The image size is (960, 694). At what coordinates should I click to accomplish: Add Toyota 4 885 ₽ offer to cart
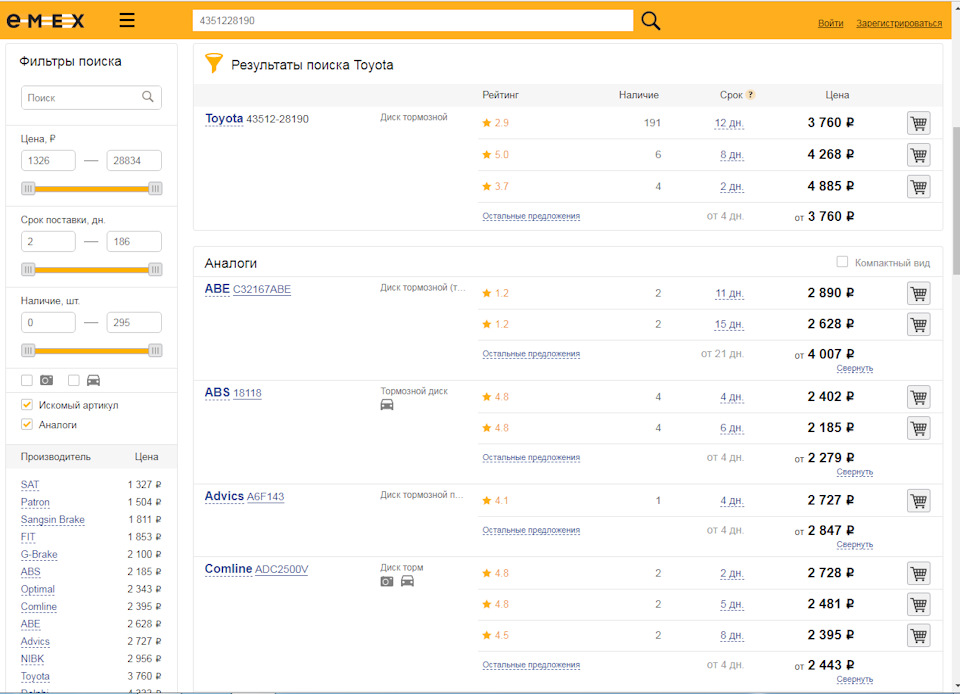918,187
